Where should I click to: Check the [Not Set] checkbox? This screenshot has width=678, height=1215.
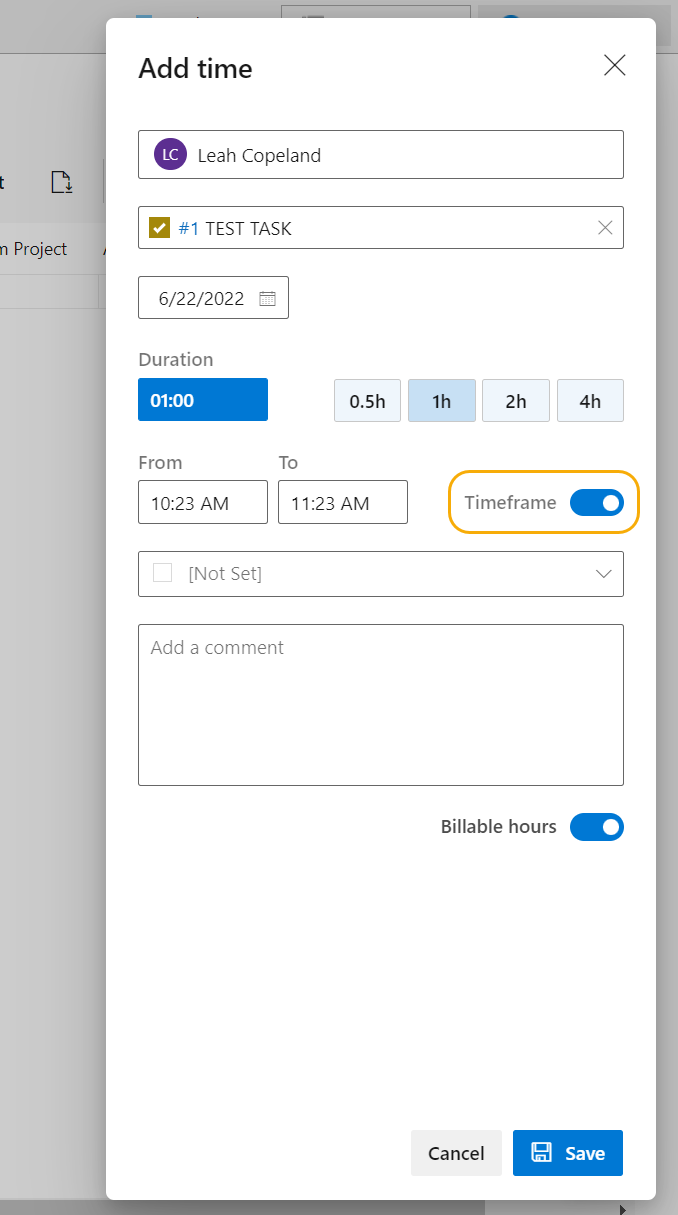[162, 573]
